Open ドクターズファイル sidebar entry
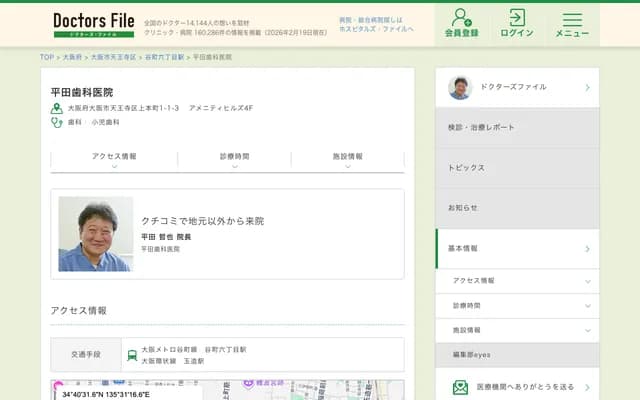The image size is (640, 400). (518, 88)
